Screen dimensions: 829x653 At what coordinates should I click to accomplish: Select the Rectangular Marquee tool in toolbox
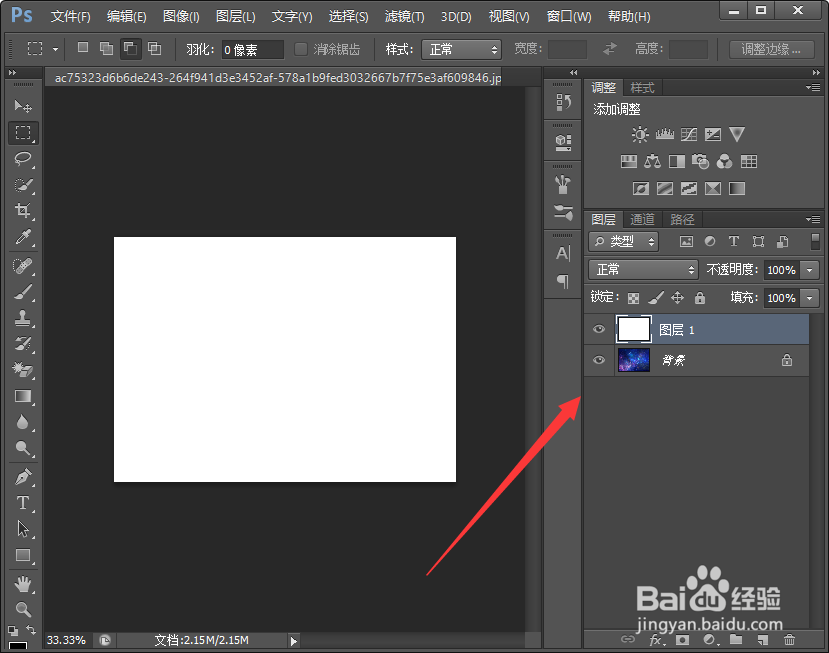23,132
